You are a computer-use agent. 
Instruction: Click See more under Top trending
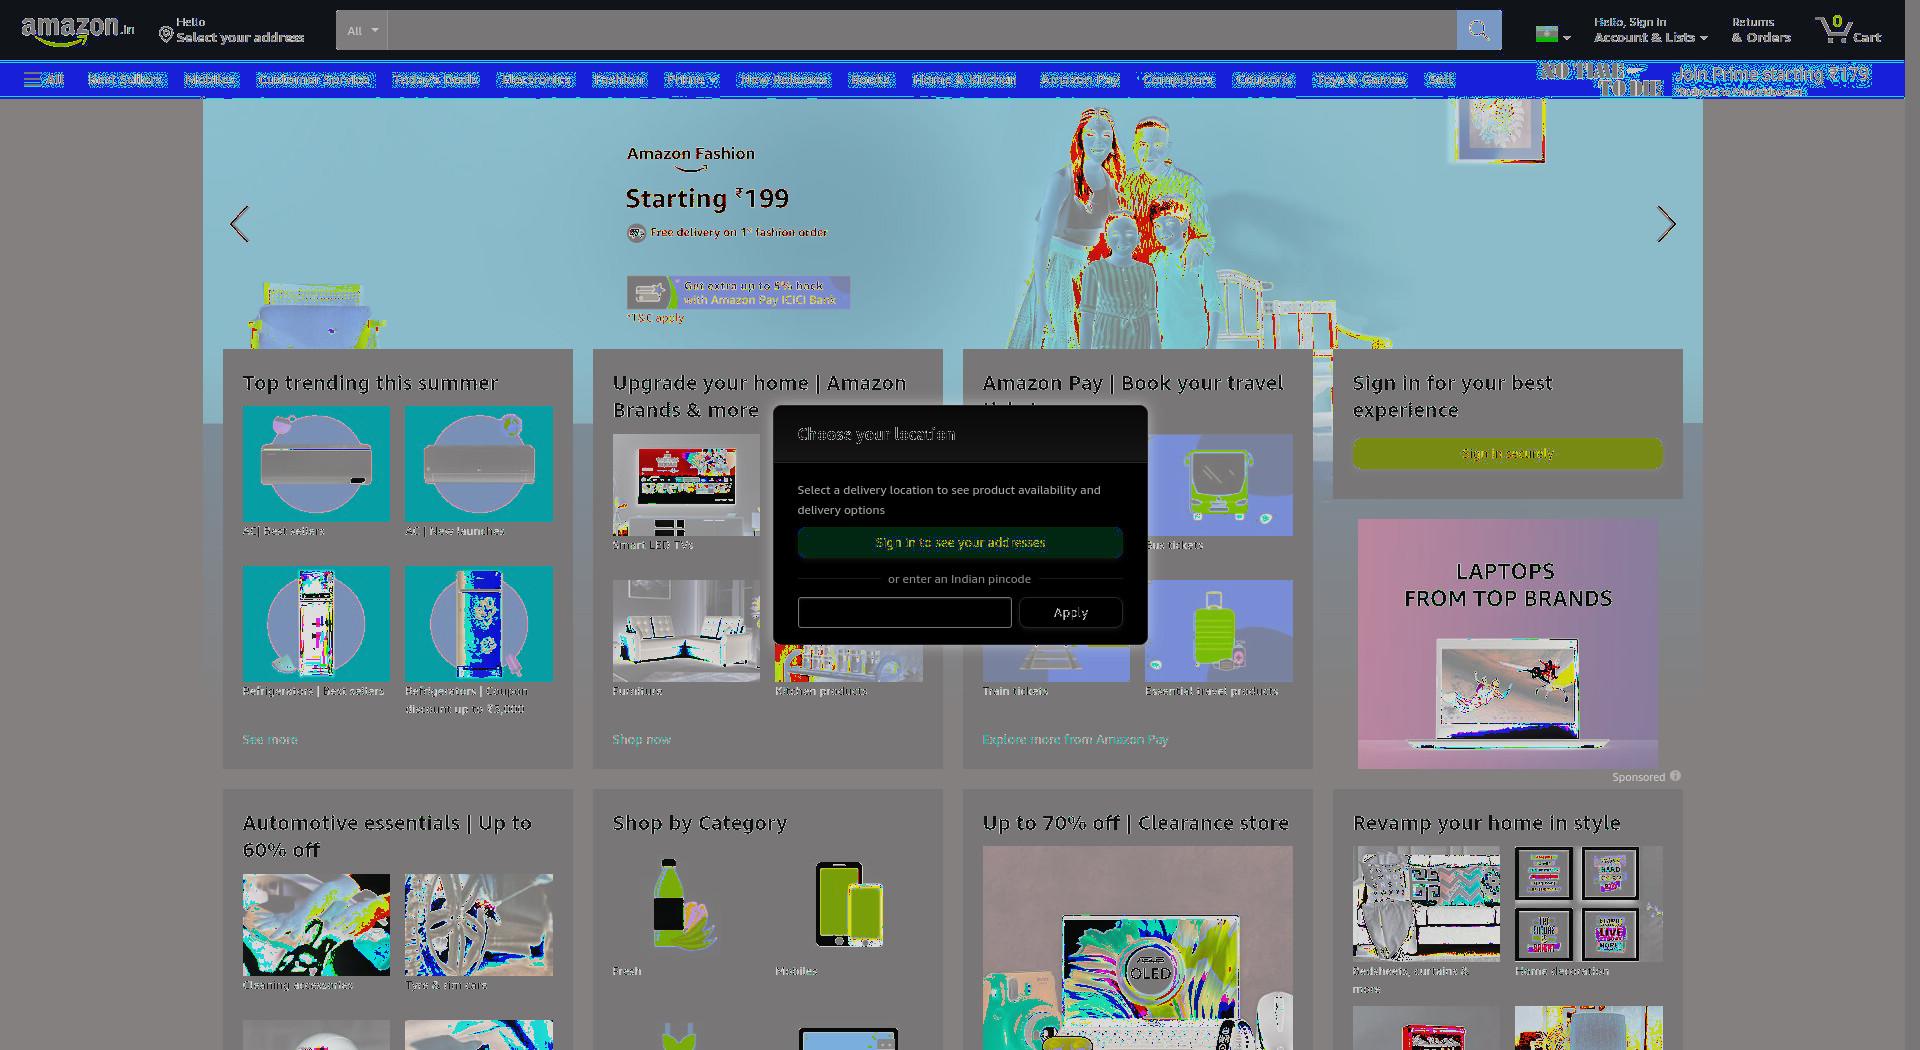coord(270,739)
